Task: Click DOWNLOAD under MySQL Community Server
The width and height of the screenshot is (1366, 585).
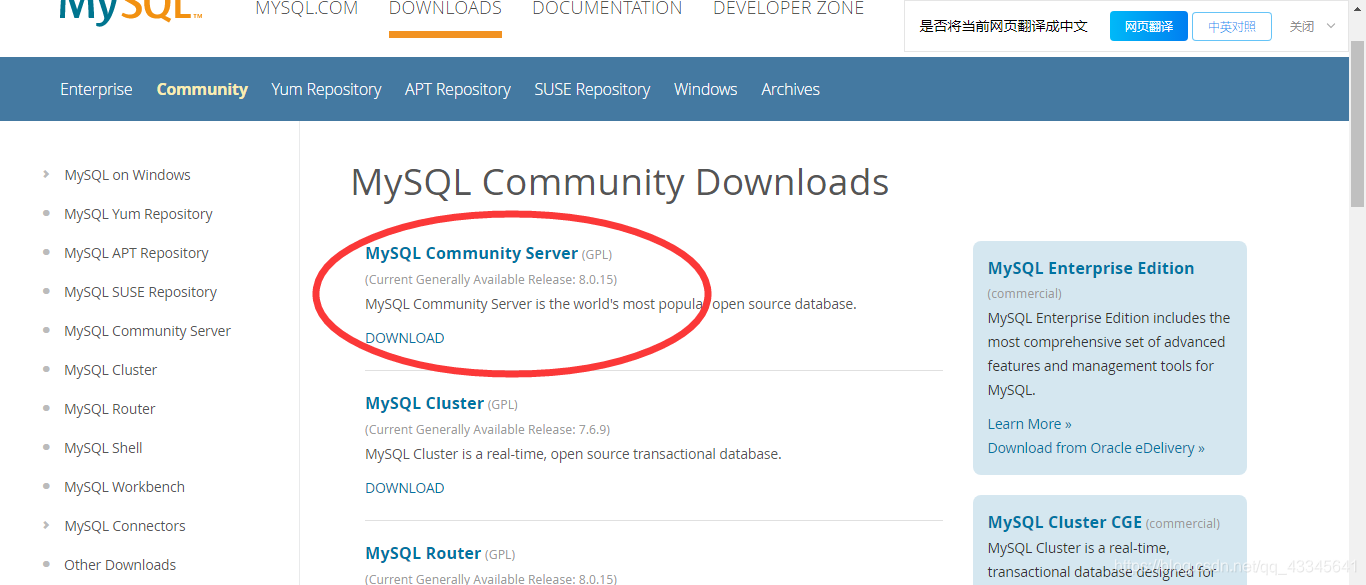Action: pos(405,338)
